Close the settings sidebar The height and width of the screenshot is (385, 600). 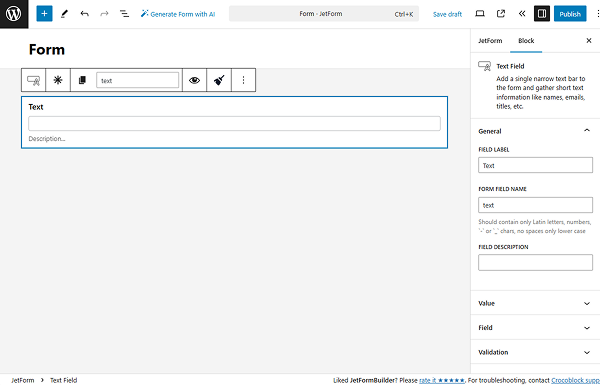(x=589, y=41)
